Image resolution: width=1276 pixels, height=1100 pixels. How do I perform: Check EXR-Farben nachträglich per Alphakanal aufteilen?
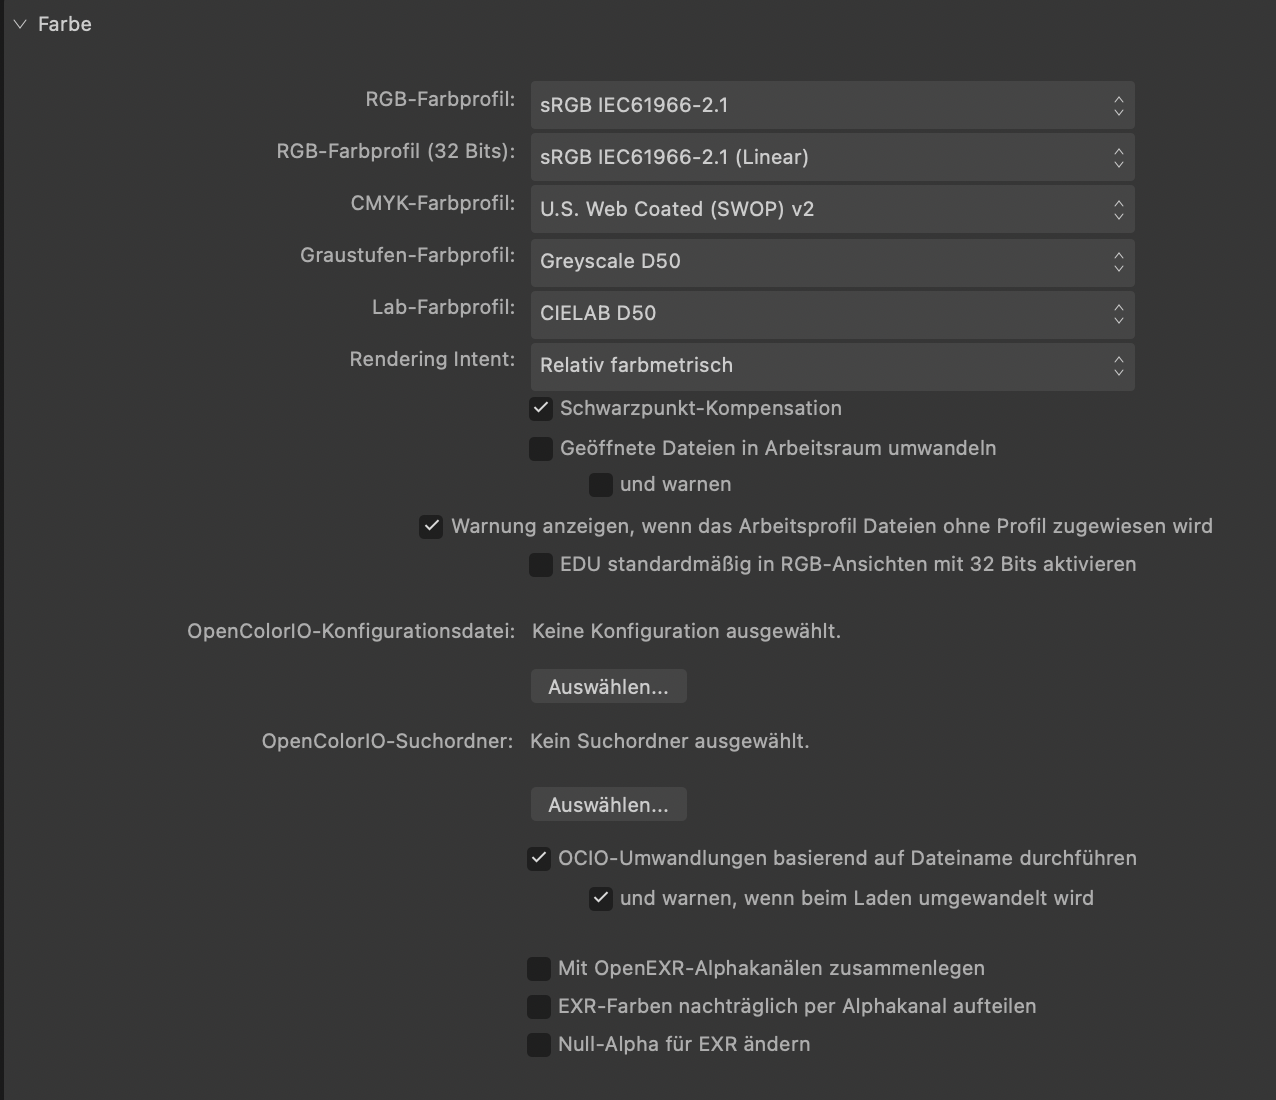click(x=539, y=1007)
